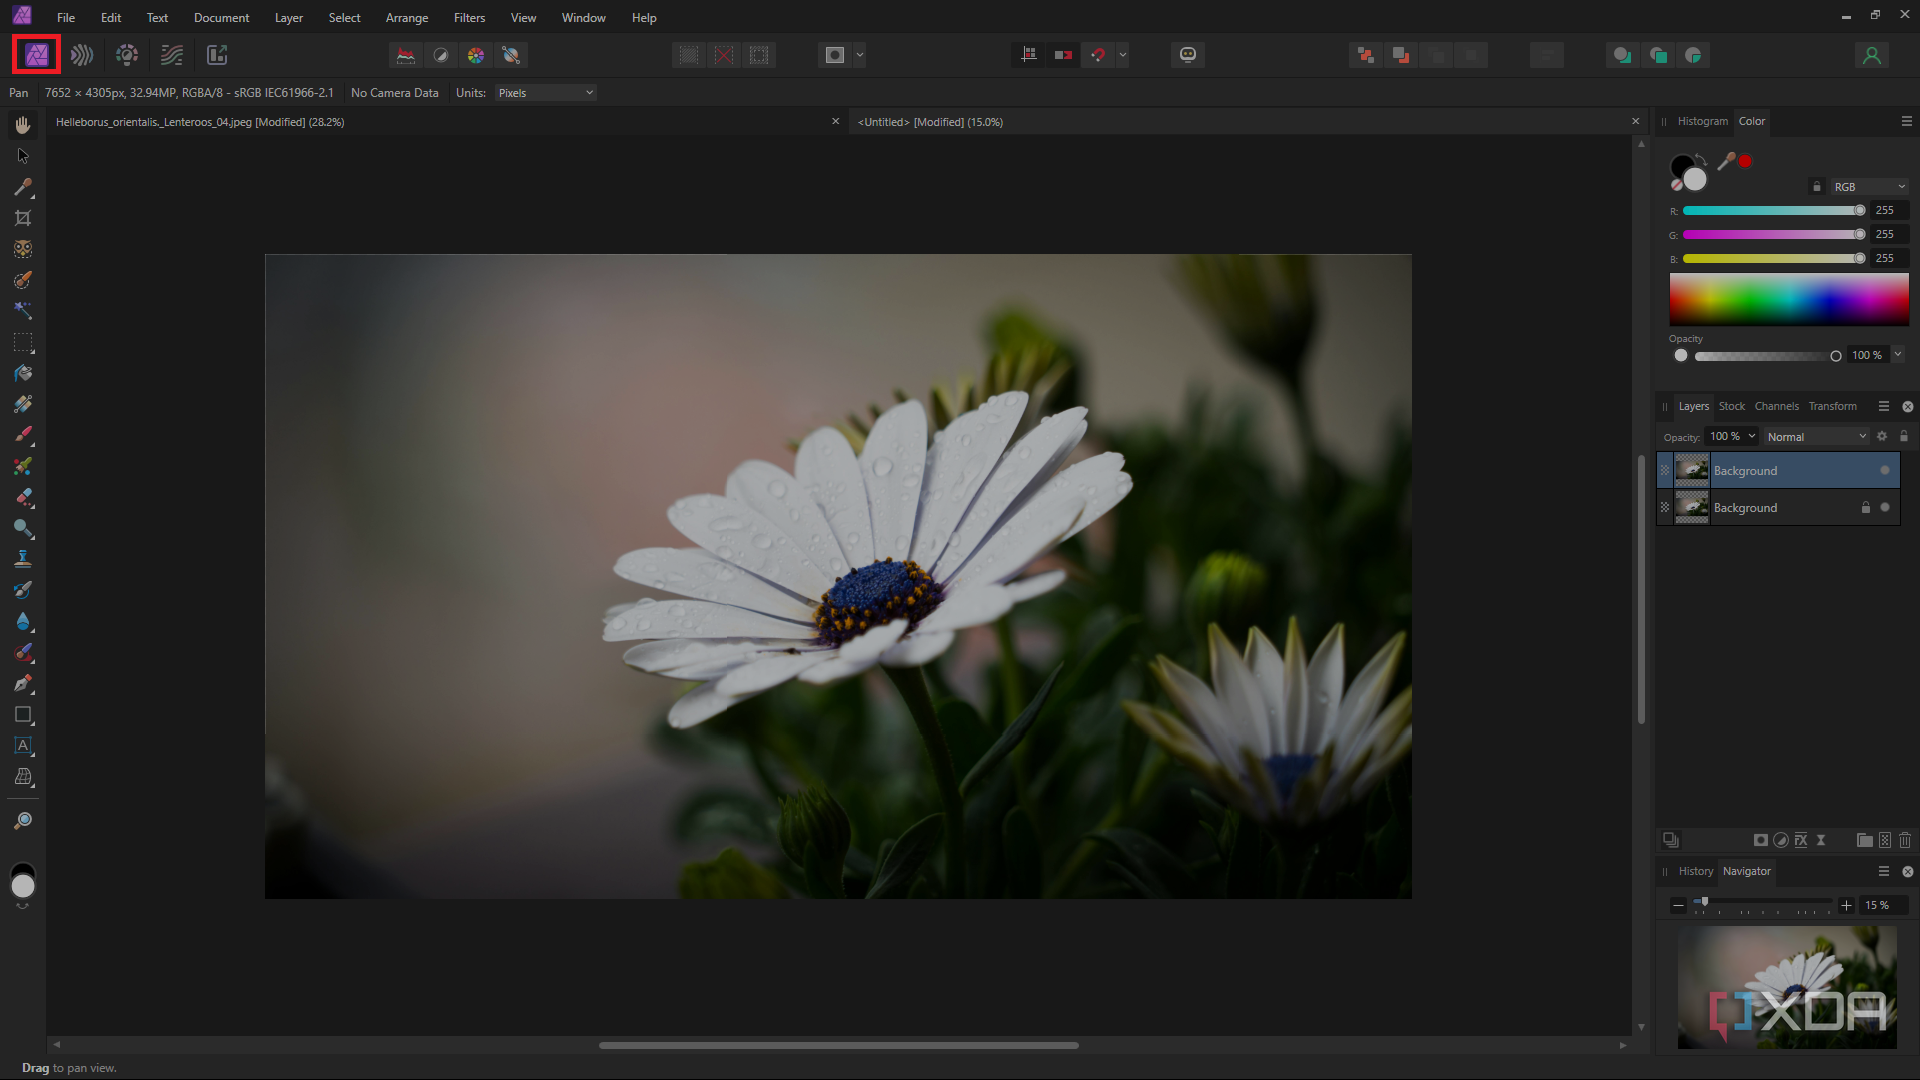Add a layer effects (fx) icon
This screenshot has width=1920, height=1080.
click(1801, 840)
